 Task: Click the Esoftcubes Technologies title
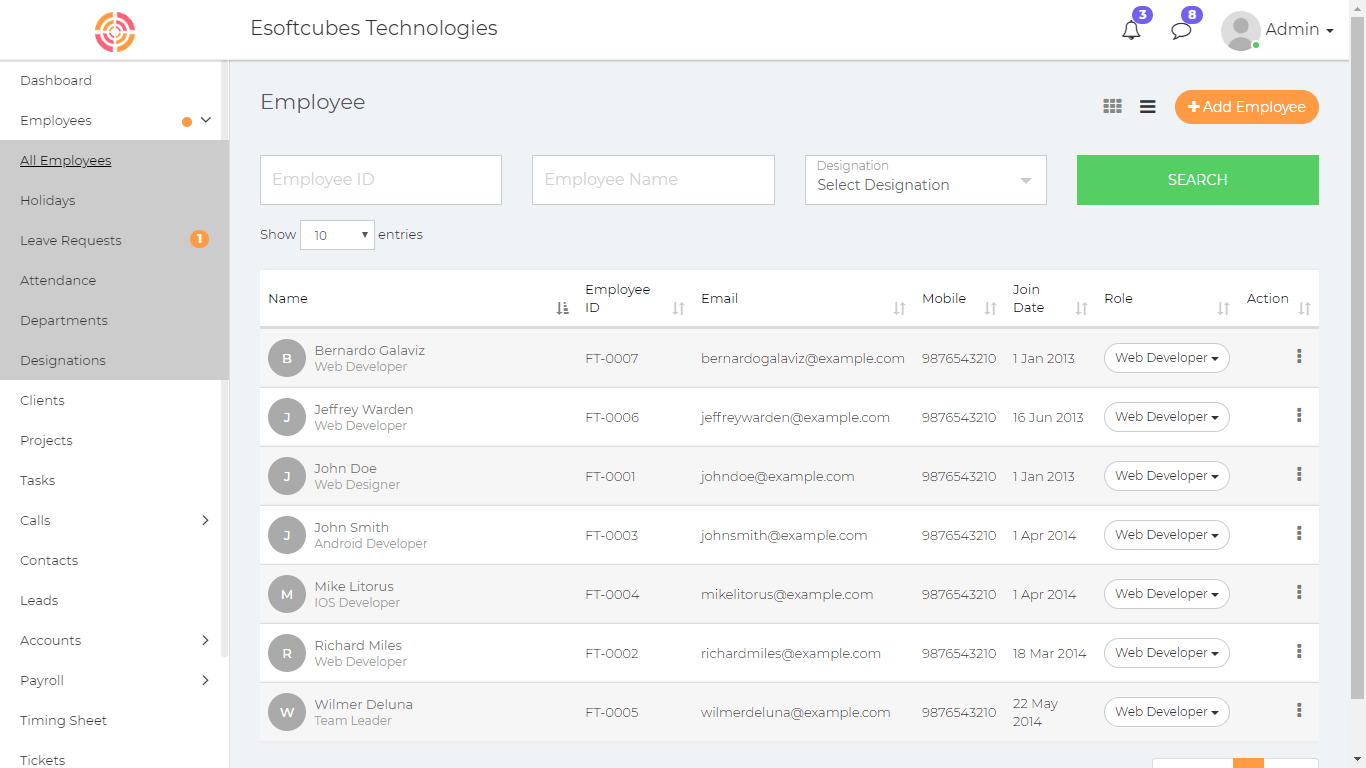(374, 28)
